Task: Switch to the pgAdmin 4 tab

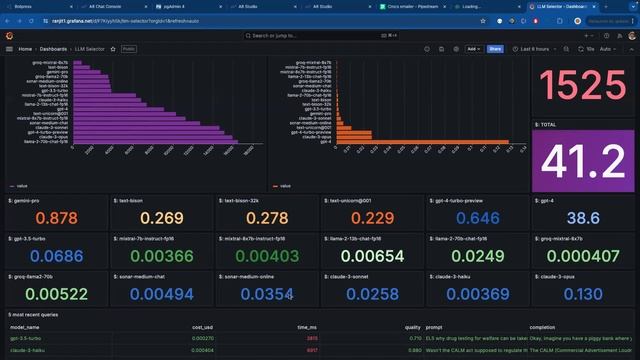Action: 188,7
